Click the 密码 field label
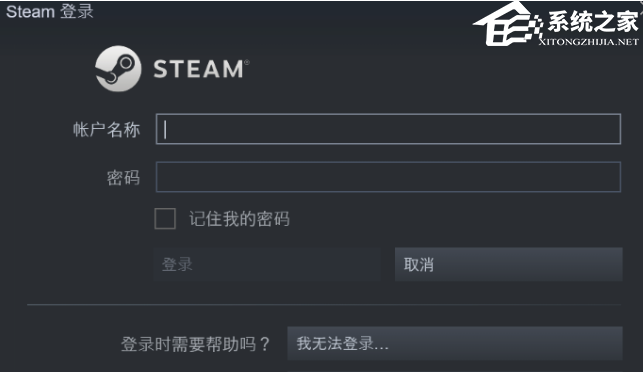The height and width of the screenshot is (372, 643). tap(123, 178)
